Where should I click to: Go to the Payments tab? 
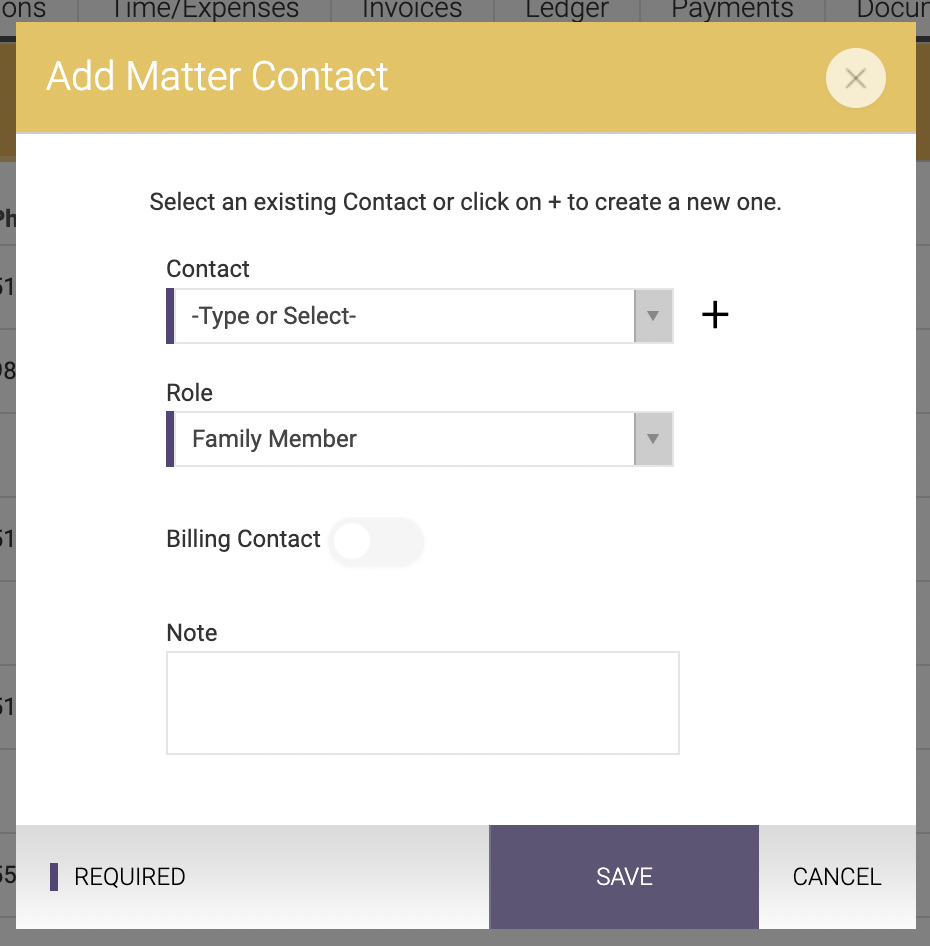732,10
